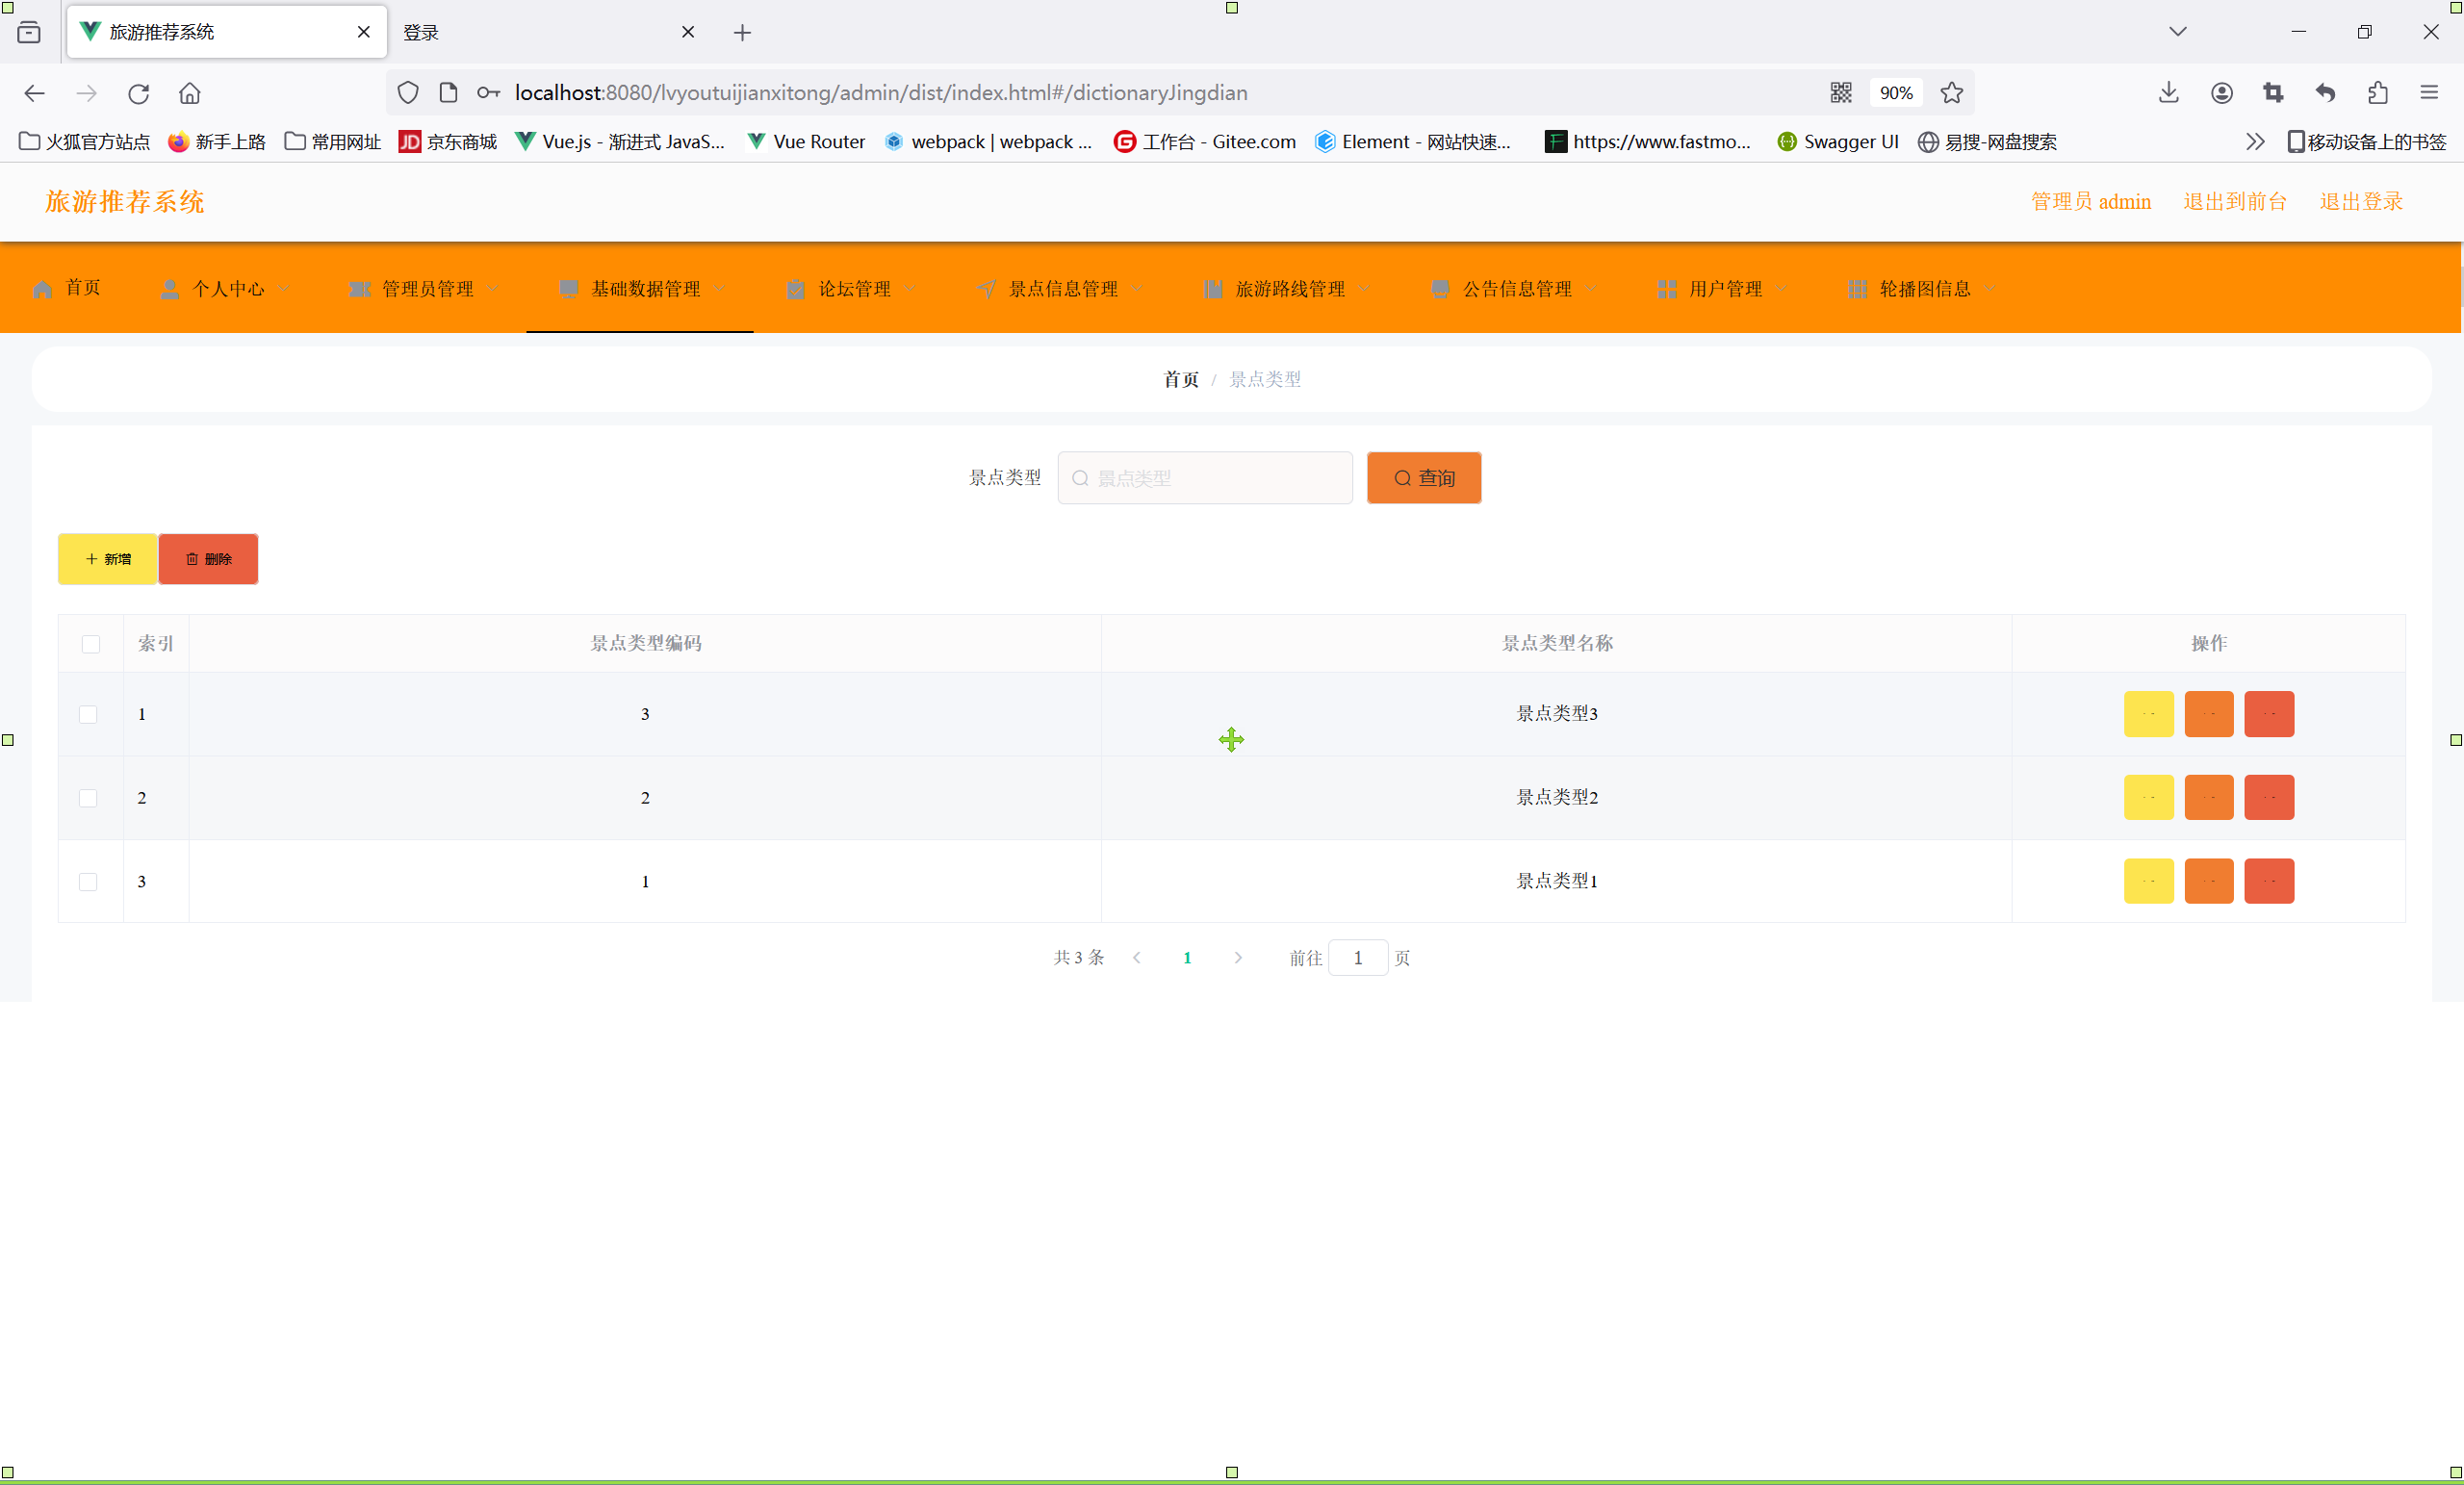Click the extensions puzzle icon
The width and height of the screenshot is (2464, 1485).
point(2377,93)
